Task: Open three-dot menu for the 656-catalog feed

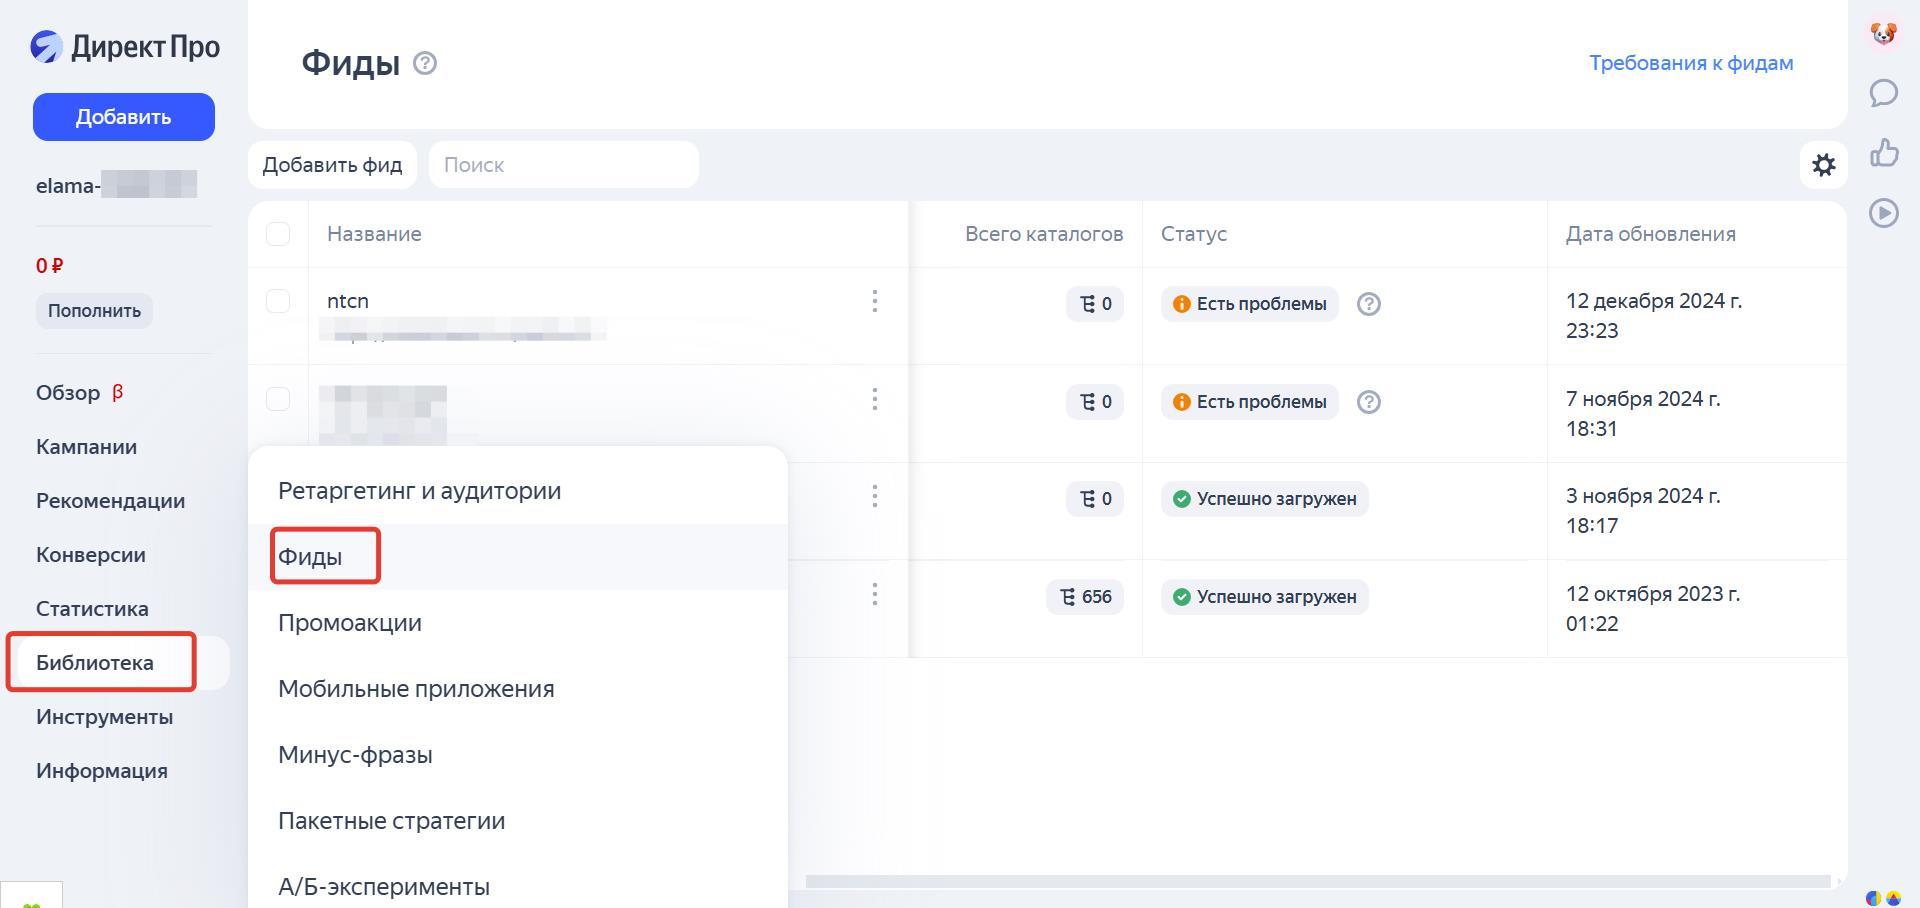Action: [x=874, y=595]
